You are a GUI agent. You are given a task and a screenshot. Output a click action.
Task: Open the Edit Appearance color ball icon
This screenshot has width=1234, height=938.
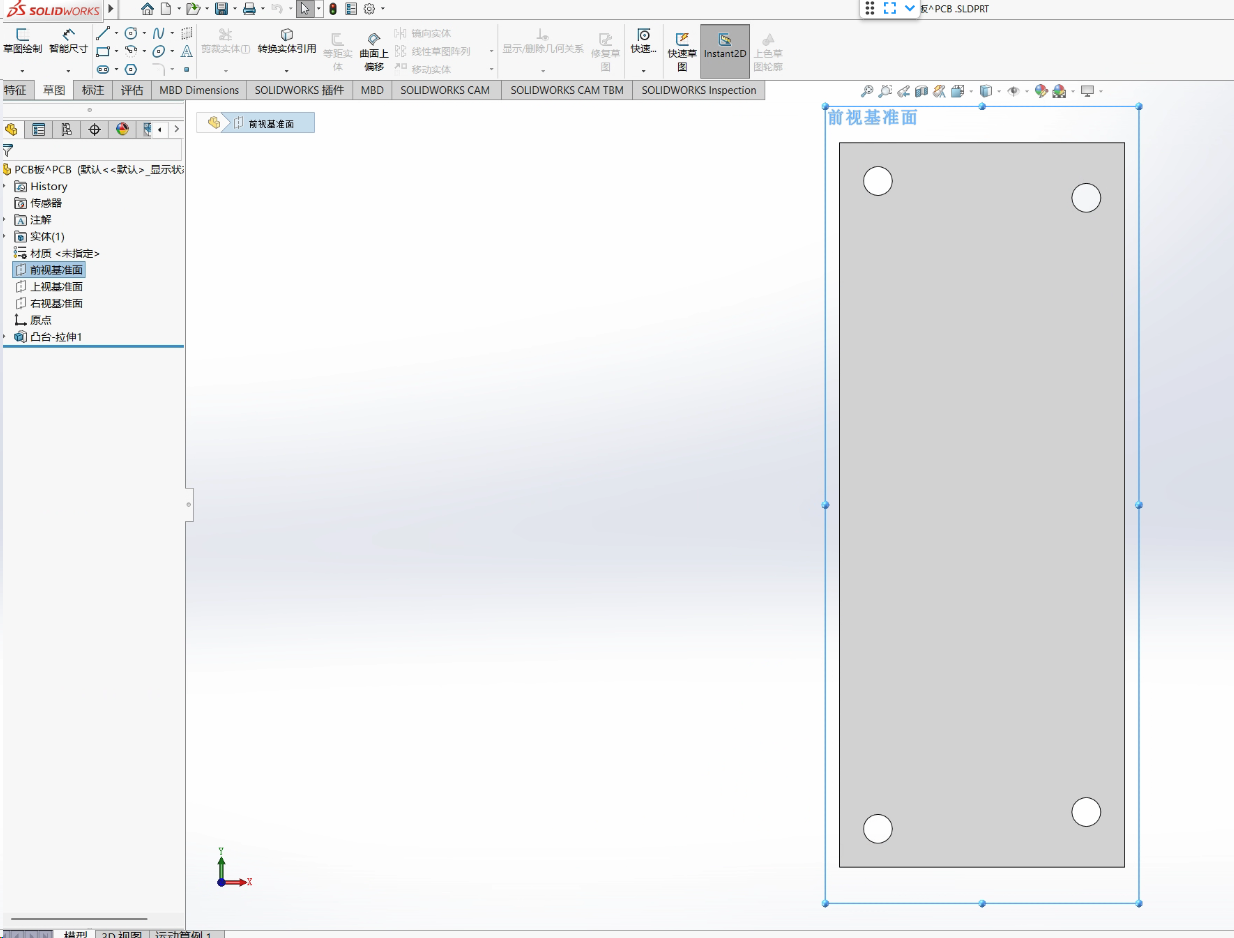[1041, 91]
